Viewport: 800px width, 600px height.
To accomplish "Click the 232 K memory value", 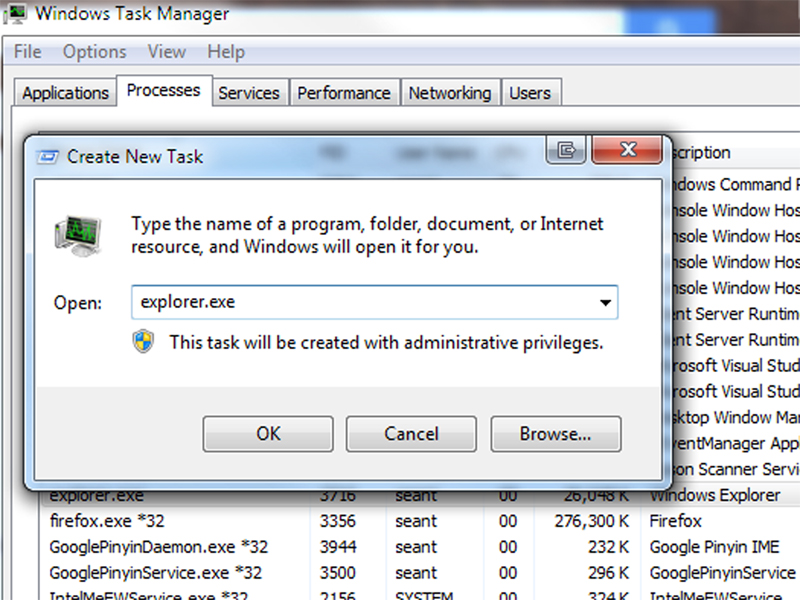I will tap(609, 547).
